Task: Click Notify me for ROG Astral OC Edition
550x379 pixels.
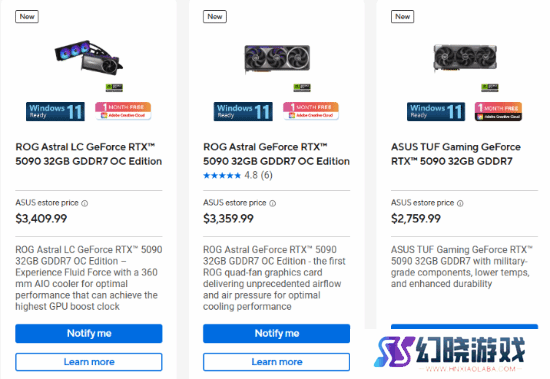Action: pyautogui.click(x=276, y=333)
